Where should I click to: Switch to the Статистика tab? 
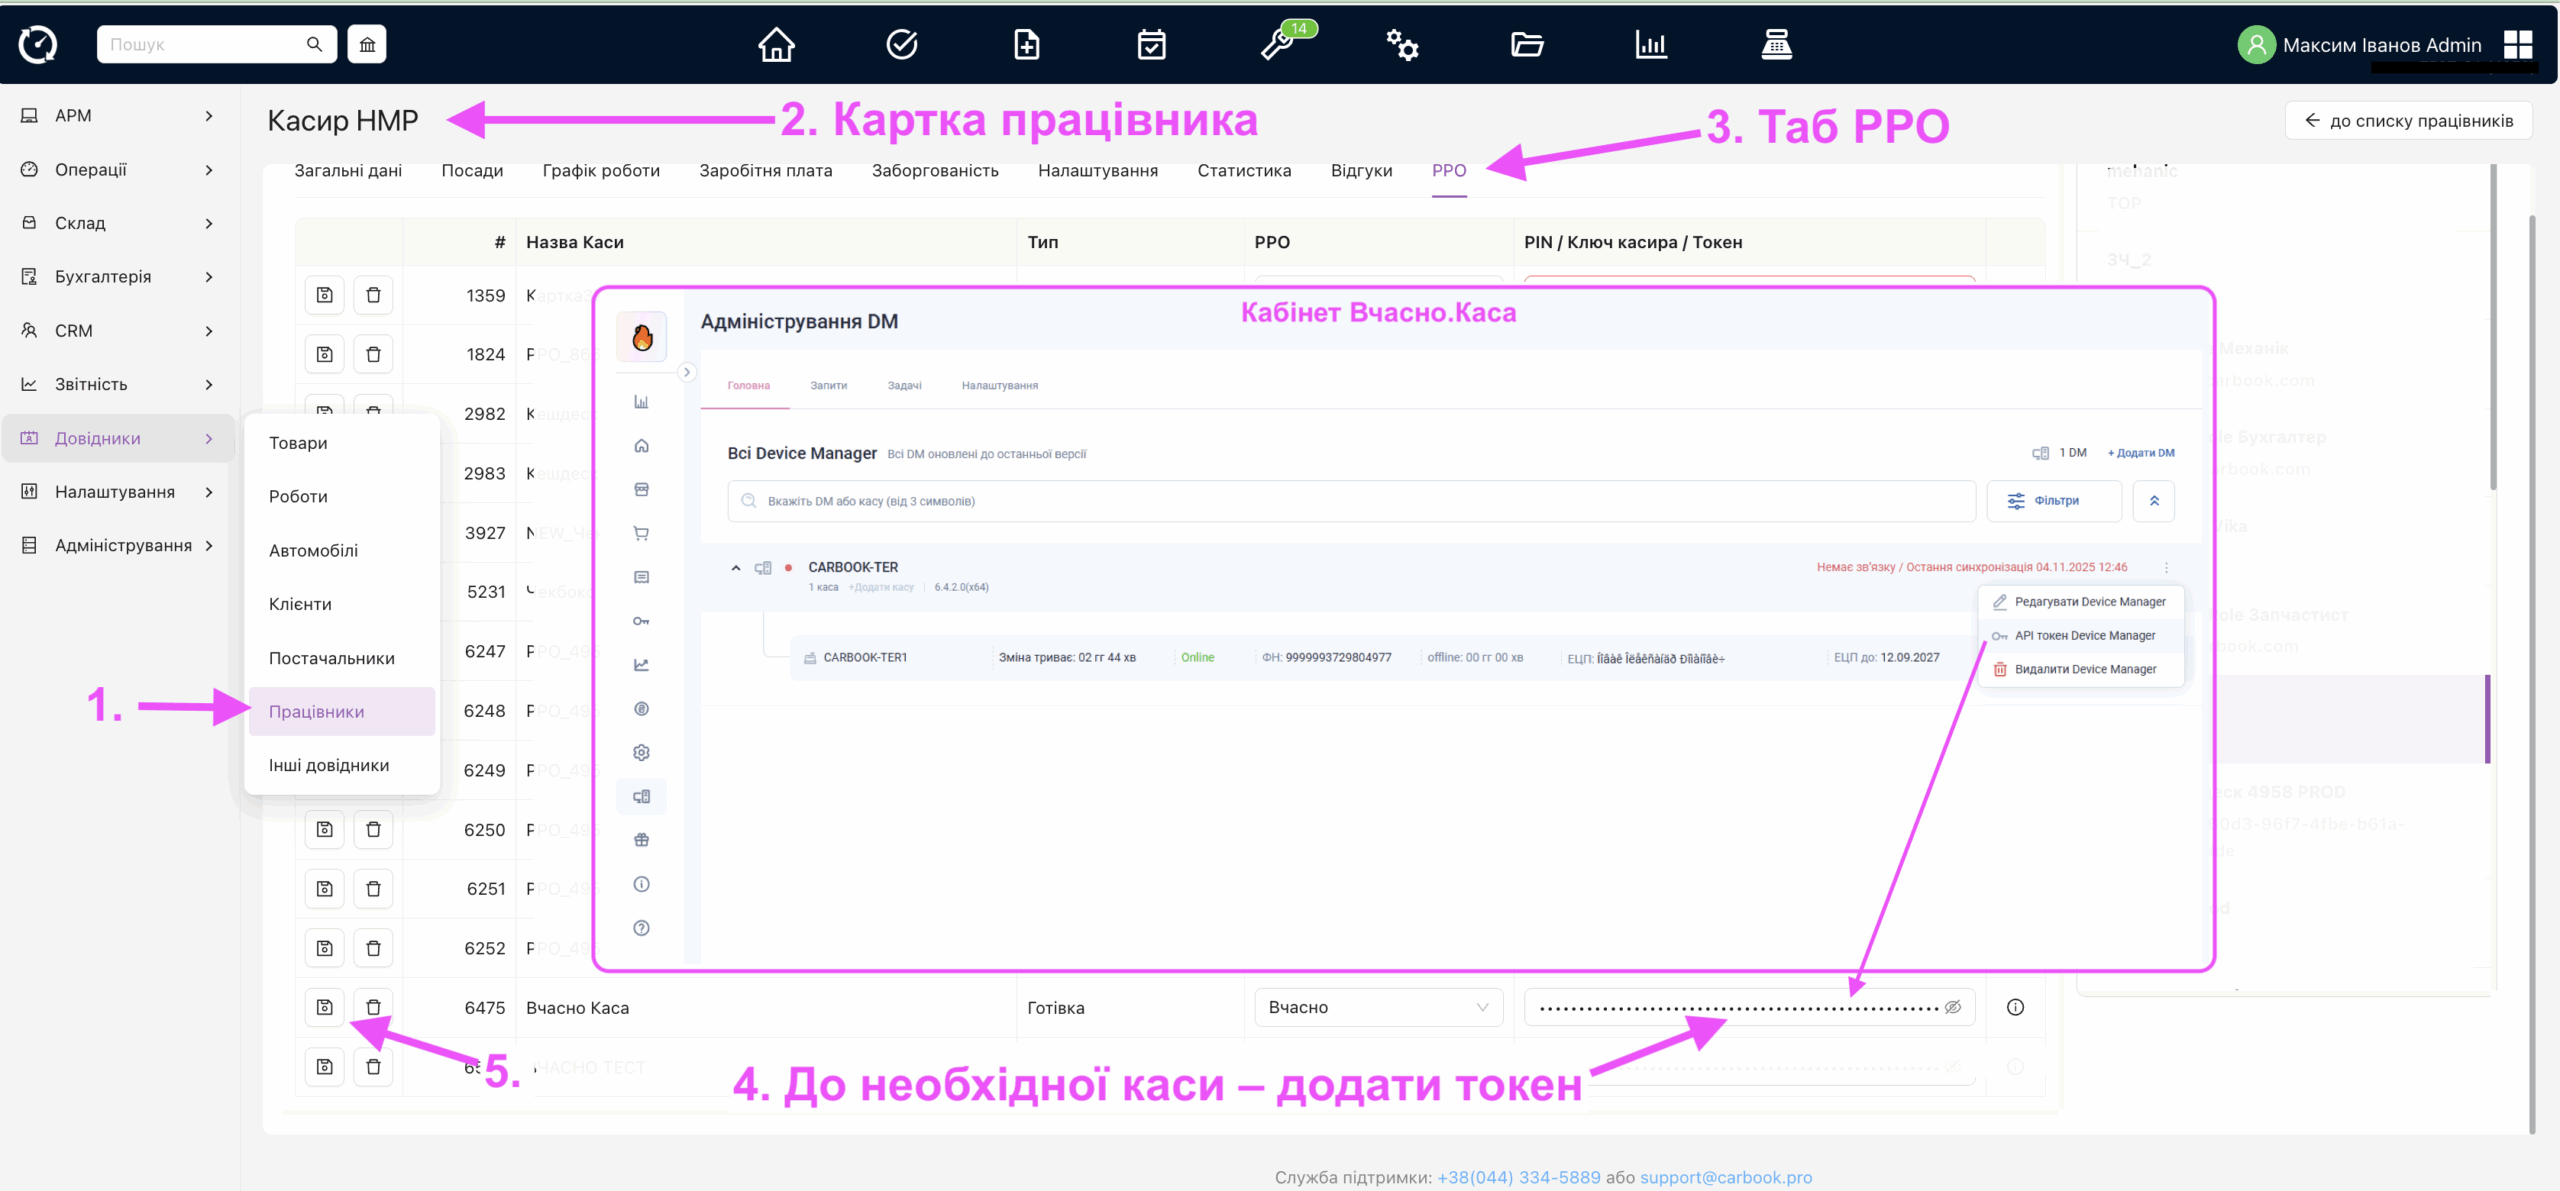(1244, 170)
